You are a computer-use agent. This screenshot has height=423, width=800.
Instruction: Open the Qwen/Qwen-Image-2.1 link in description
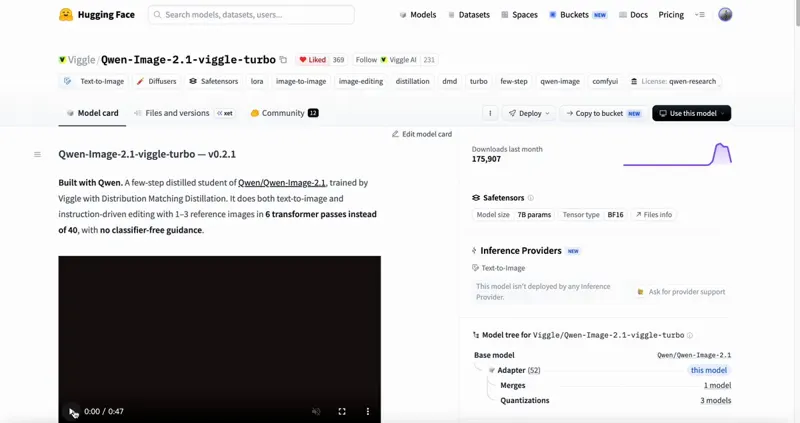[x=282, y=183]
